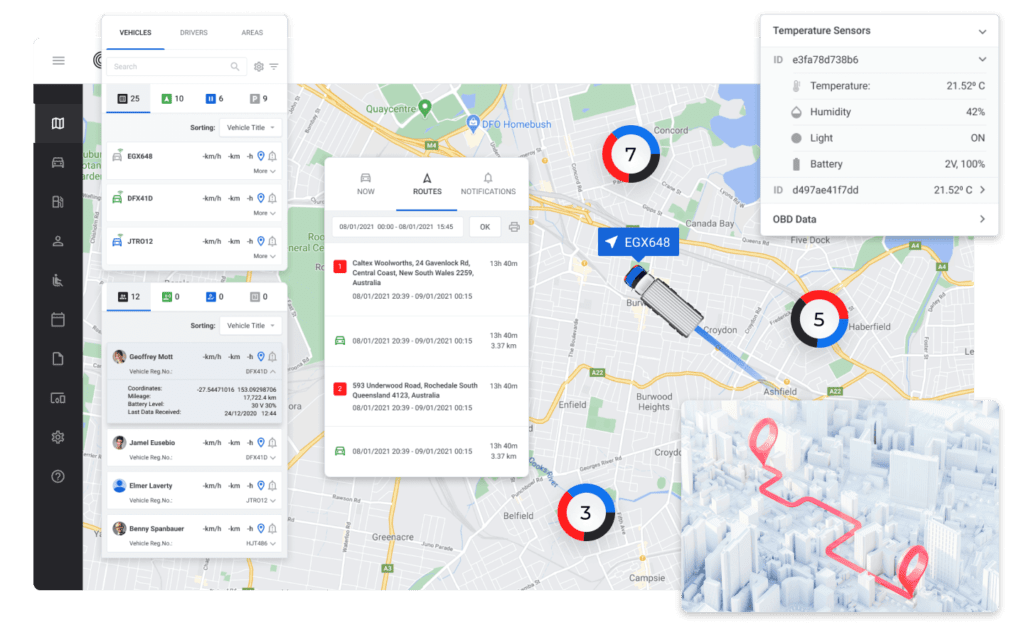The width and height of the screenshot is (1024, 640).
Task: Locate driver Geoffrey Mott with pin icon
Action: pyautogui.click(x=261, y=356)
